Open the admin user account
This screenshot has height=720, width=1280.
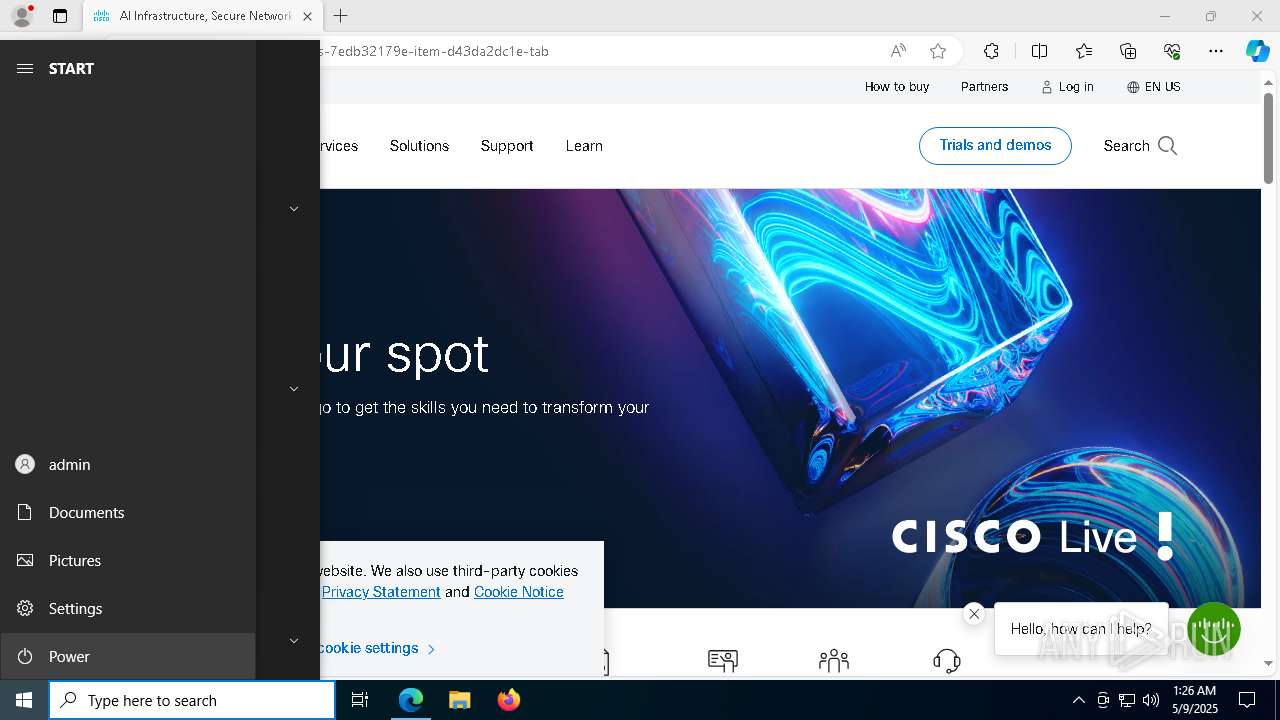pos(128,464)
